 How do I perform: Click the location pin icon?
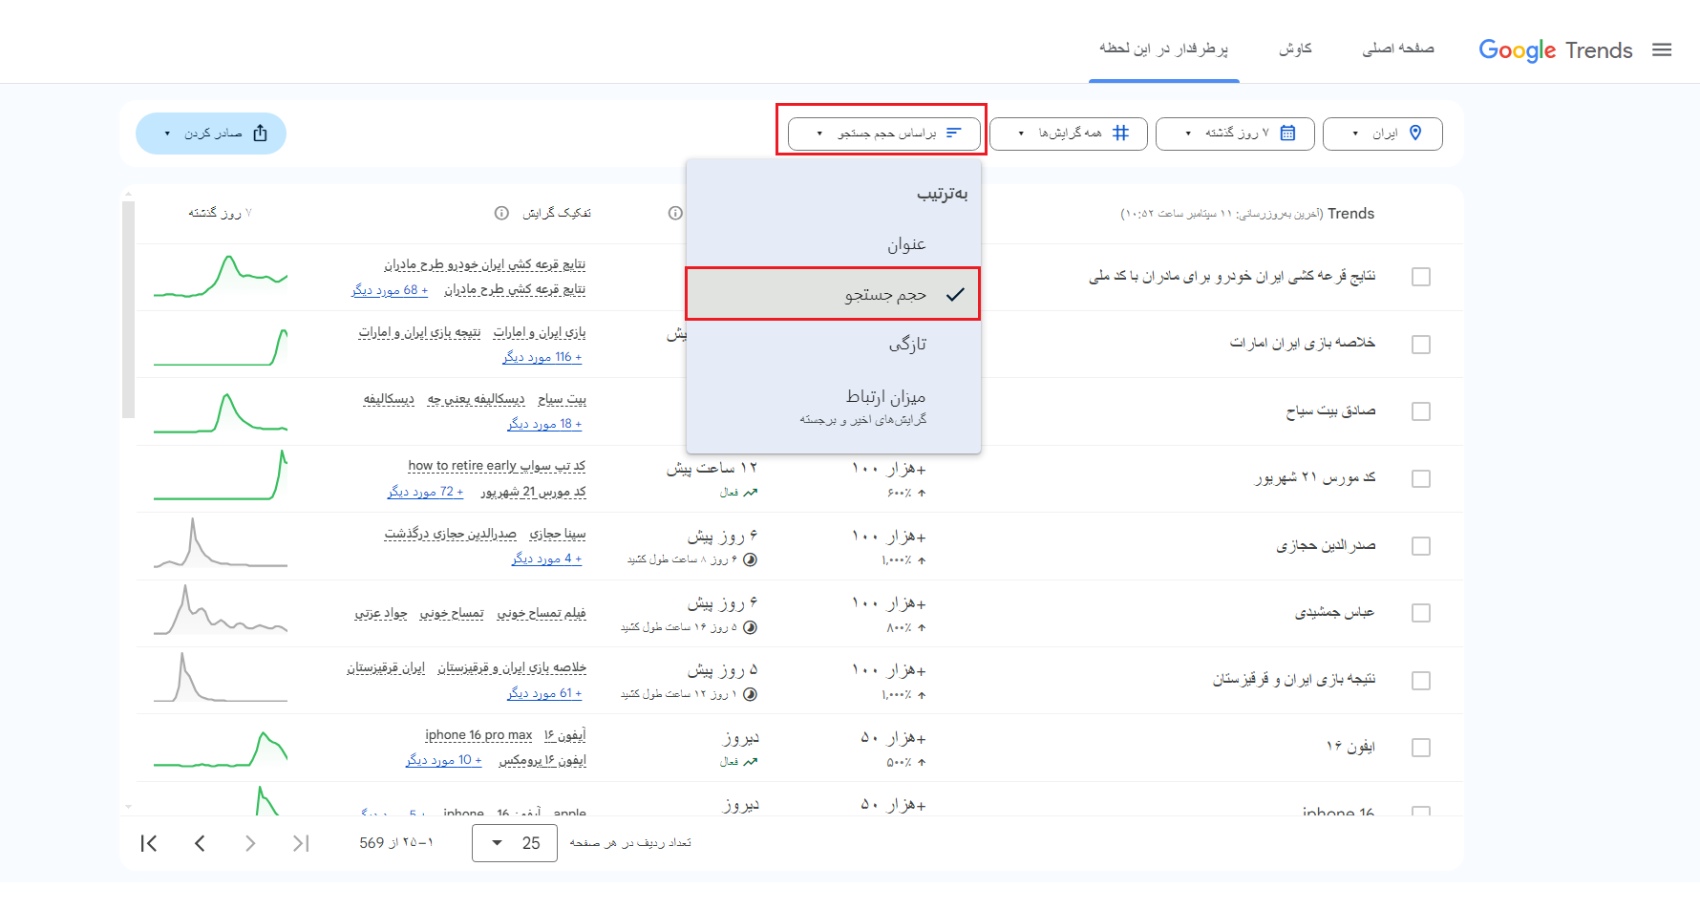pos(1416,133)
